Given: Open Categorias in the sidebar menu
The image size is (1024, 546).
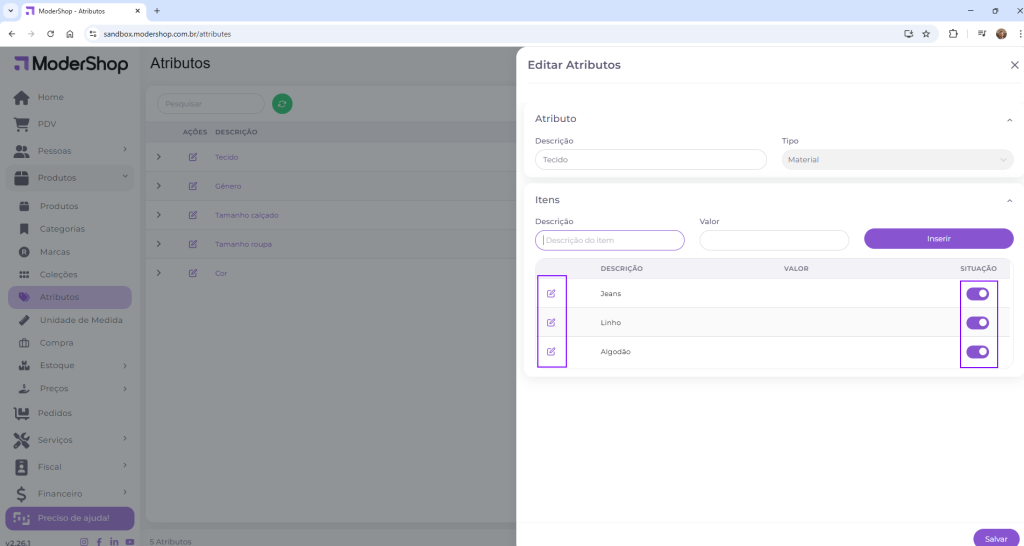Looking at the screenshot, I should click(62, 229).
